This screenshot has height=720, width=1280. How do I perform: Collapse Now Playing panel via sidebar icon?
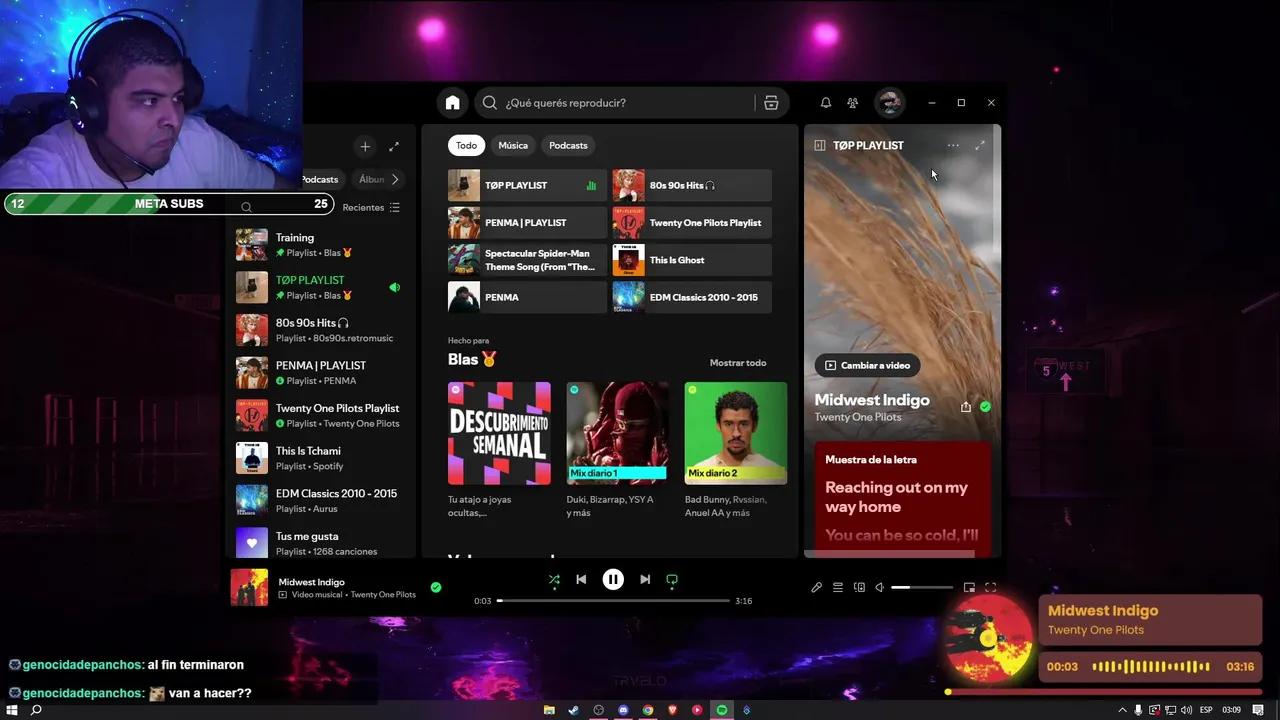[820, 145]
